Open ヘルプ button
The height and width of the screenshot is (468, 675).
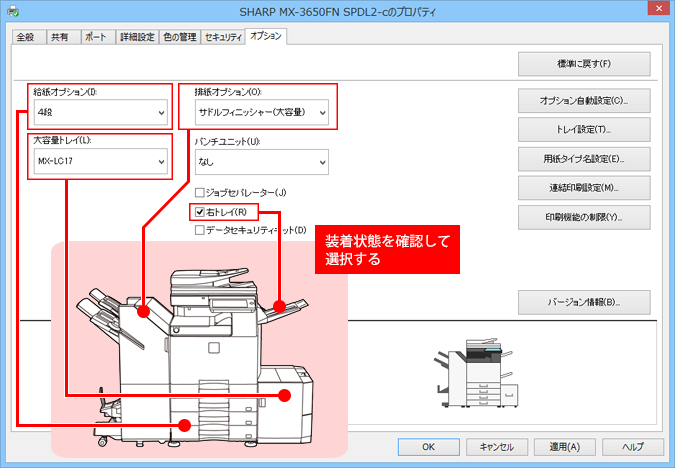[x=633, y=447]
